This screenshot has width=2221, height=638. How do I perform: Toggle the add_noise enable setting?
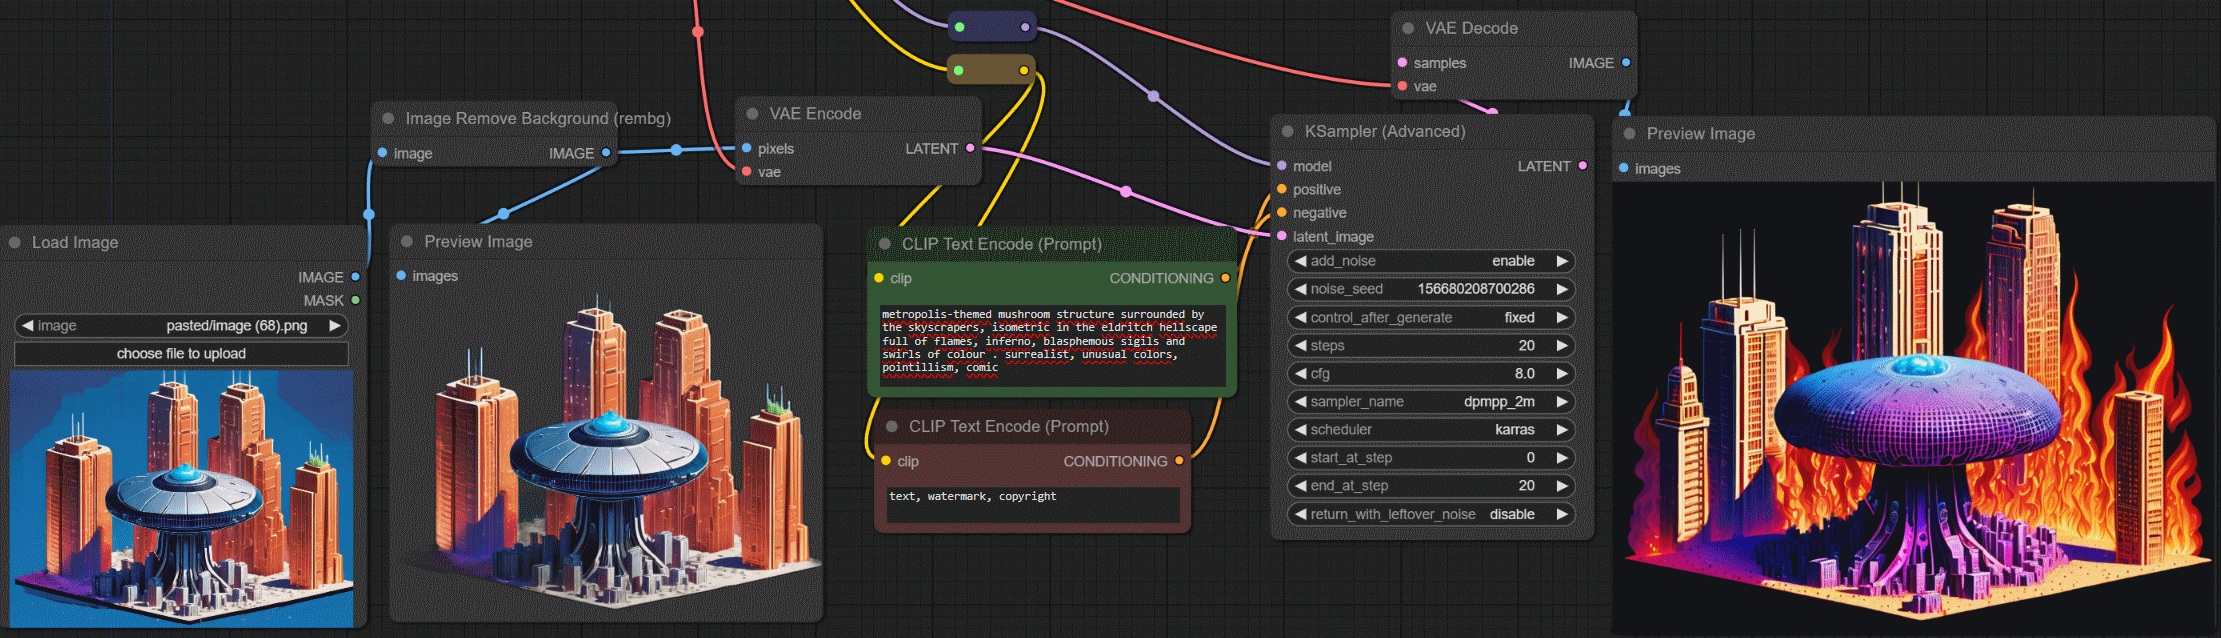click(1431, 261)
